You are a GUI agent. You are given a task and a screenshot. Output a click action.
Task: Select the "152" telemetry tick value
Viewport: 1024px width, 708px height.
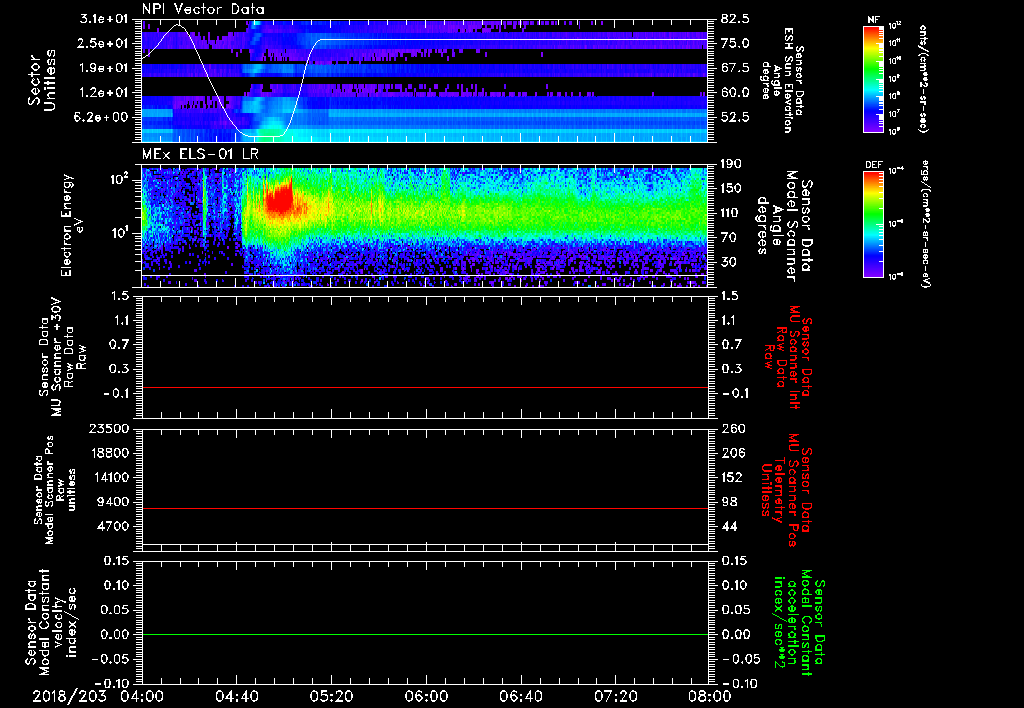732,477
